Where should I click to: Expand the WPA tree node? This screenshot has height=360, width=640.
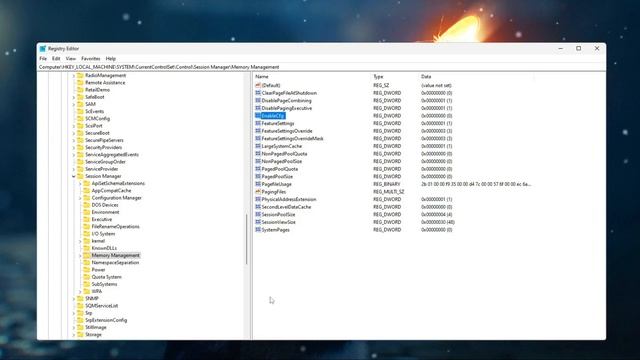coord(80,291)
